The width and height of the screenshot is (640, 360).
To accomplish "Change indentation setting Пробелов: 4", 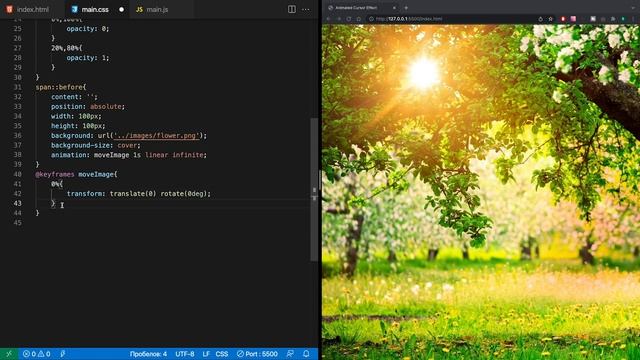I will [x=148, y=354].
